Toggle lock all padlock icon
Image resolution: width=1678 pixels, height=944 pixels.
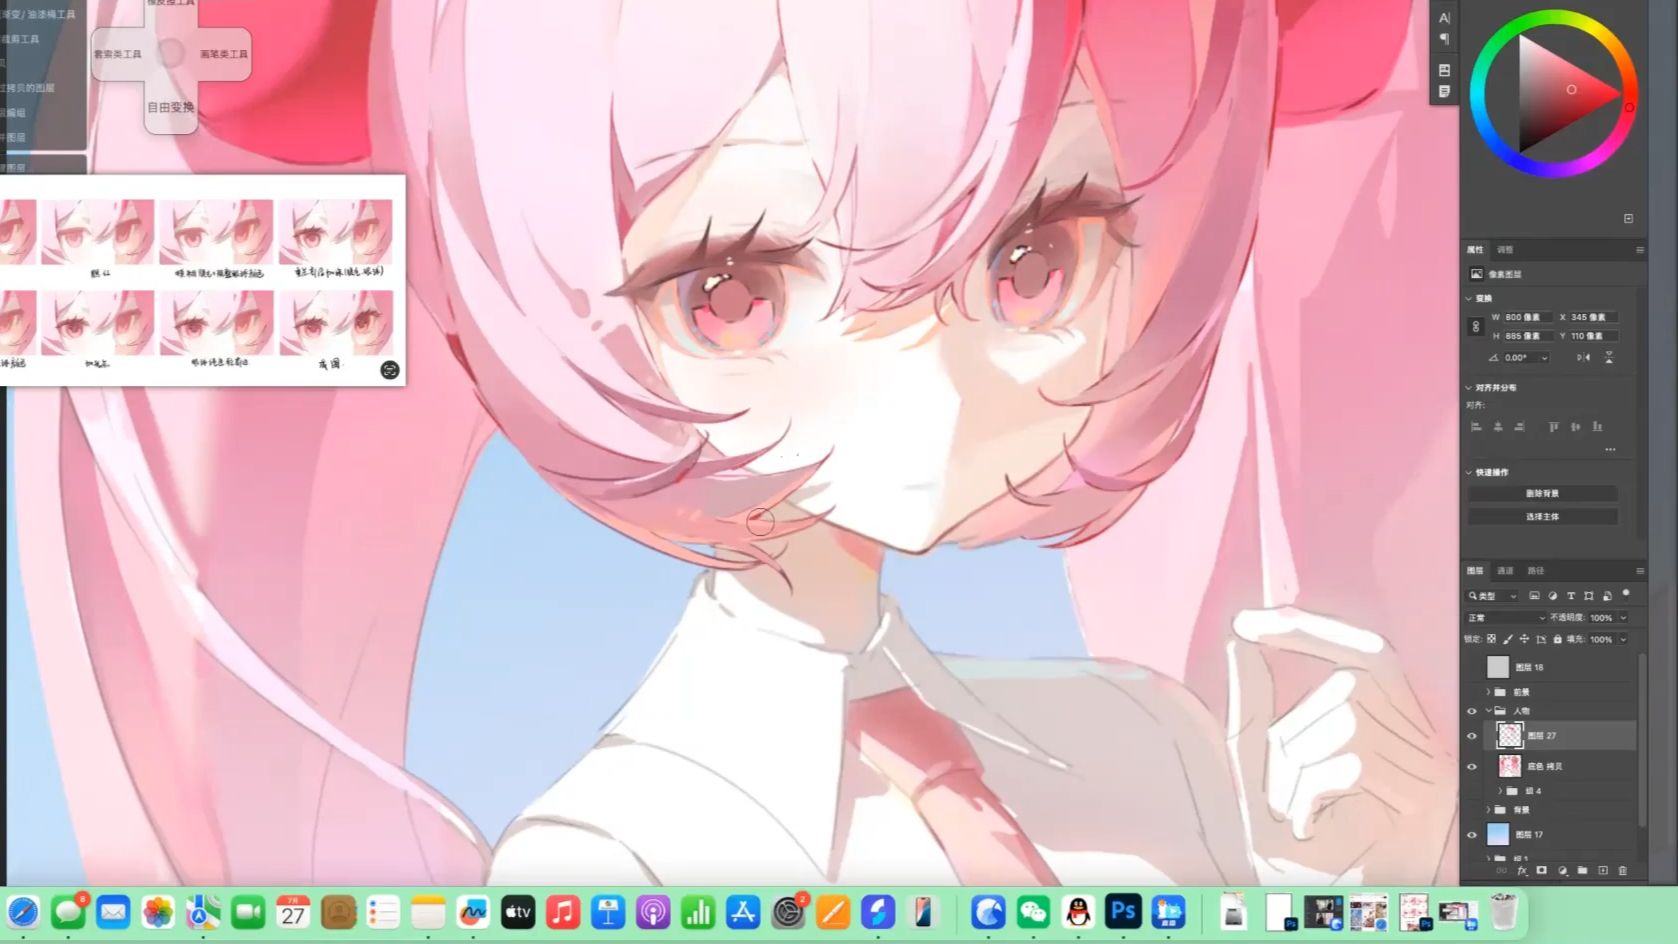tap(1557, 639)
